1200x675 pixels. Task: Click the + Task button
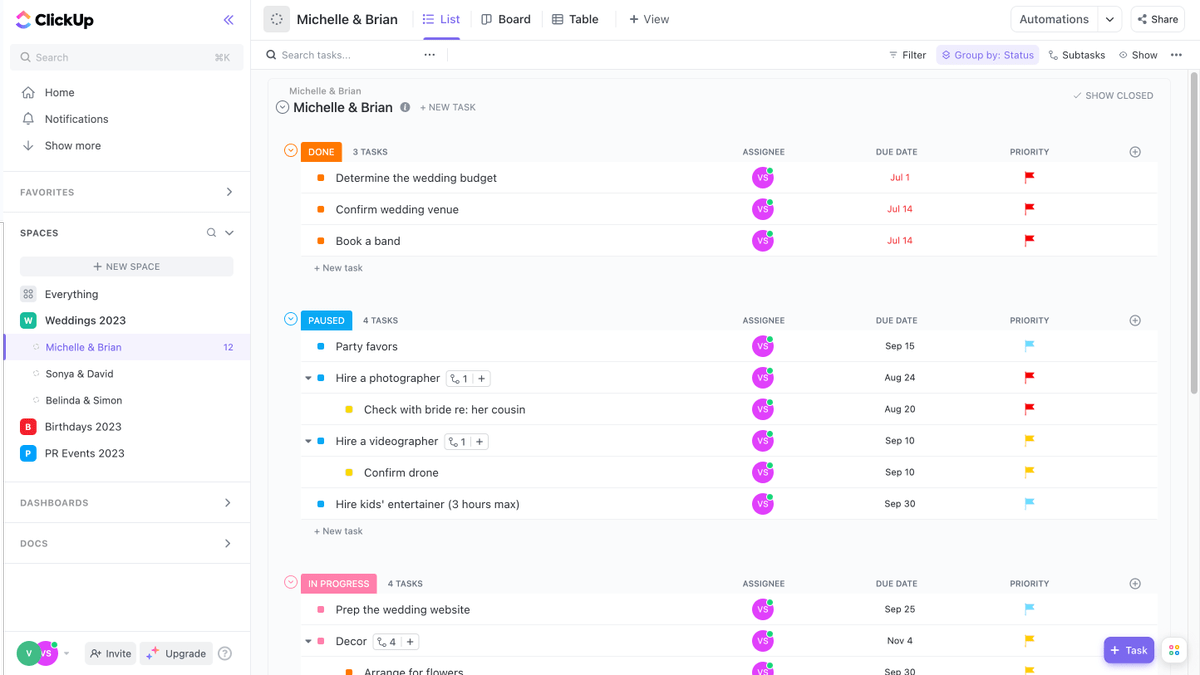(x=1129, y=650)
